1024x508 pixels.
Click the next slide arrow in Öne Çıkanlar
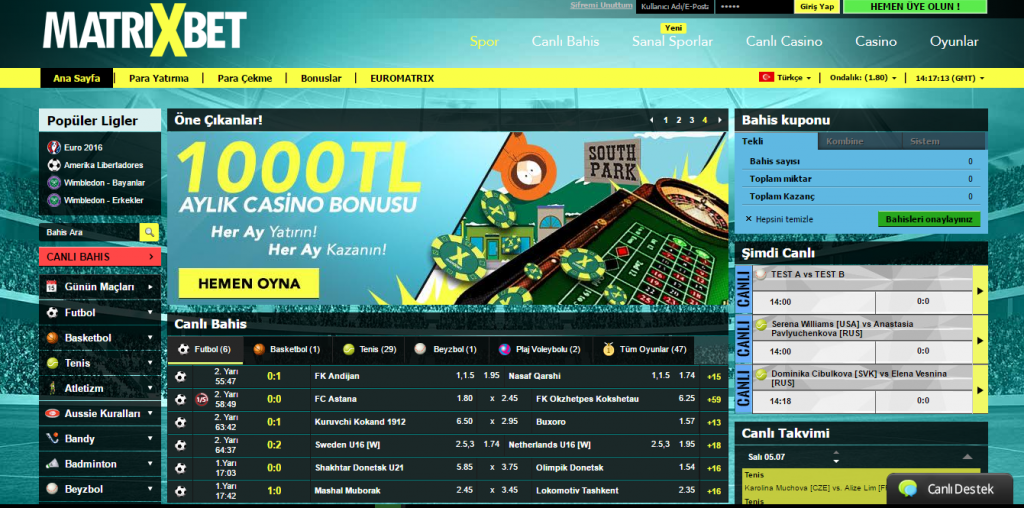(x=720, y=120)
